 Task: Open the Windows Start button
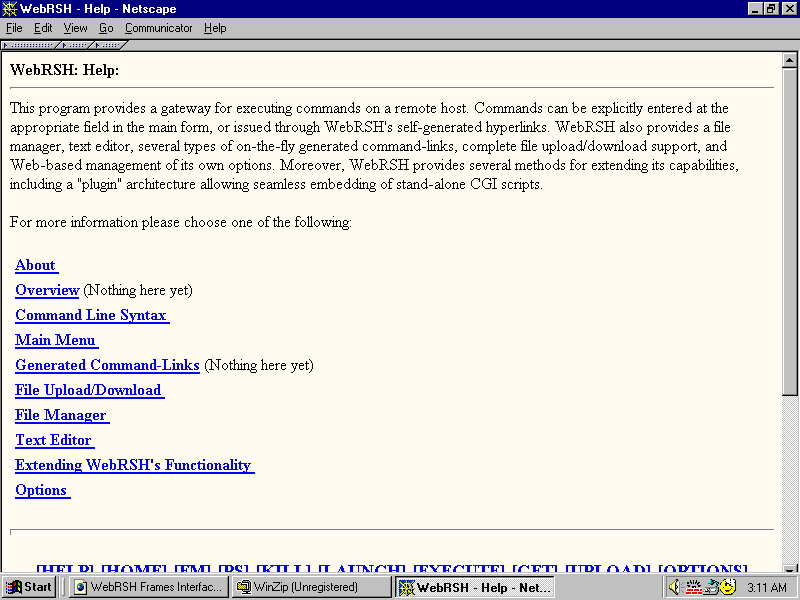(29, 587)
